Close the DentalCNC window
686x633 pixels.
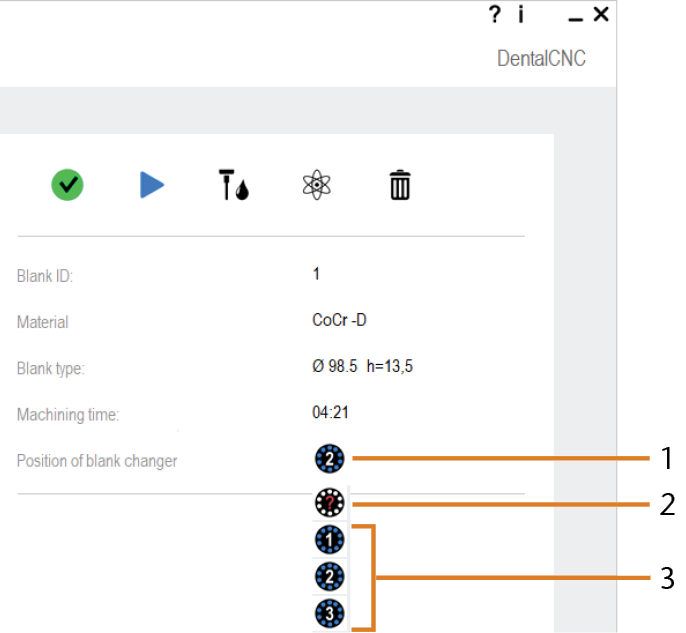(x=601, y=14)
